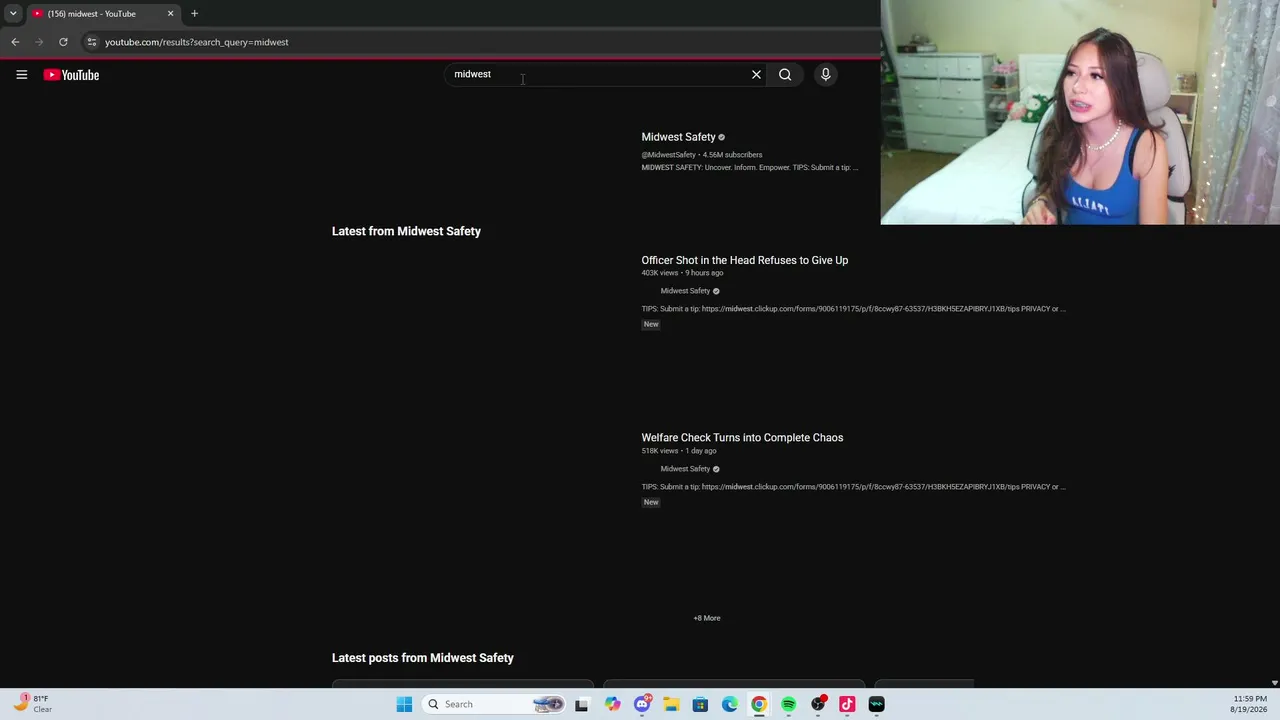Click the page scrollbar down arrow
Viewport: 1280px width, 720px height.
point(1274,683)
